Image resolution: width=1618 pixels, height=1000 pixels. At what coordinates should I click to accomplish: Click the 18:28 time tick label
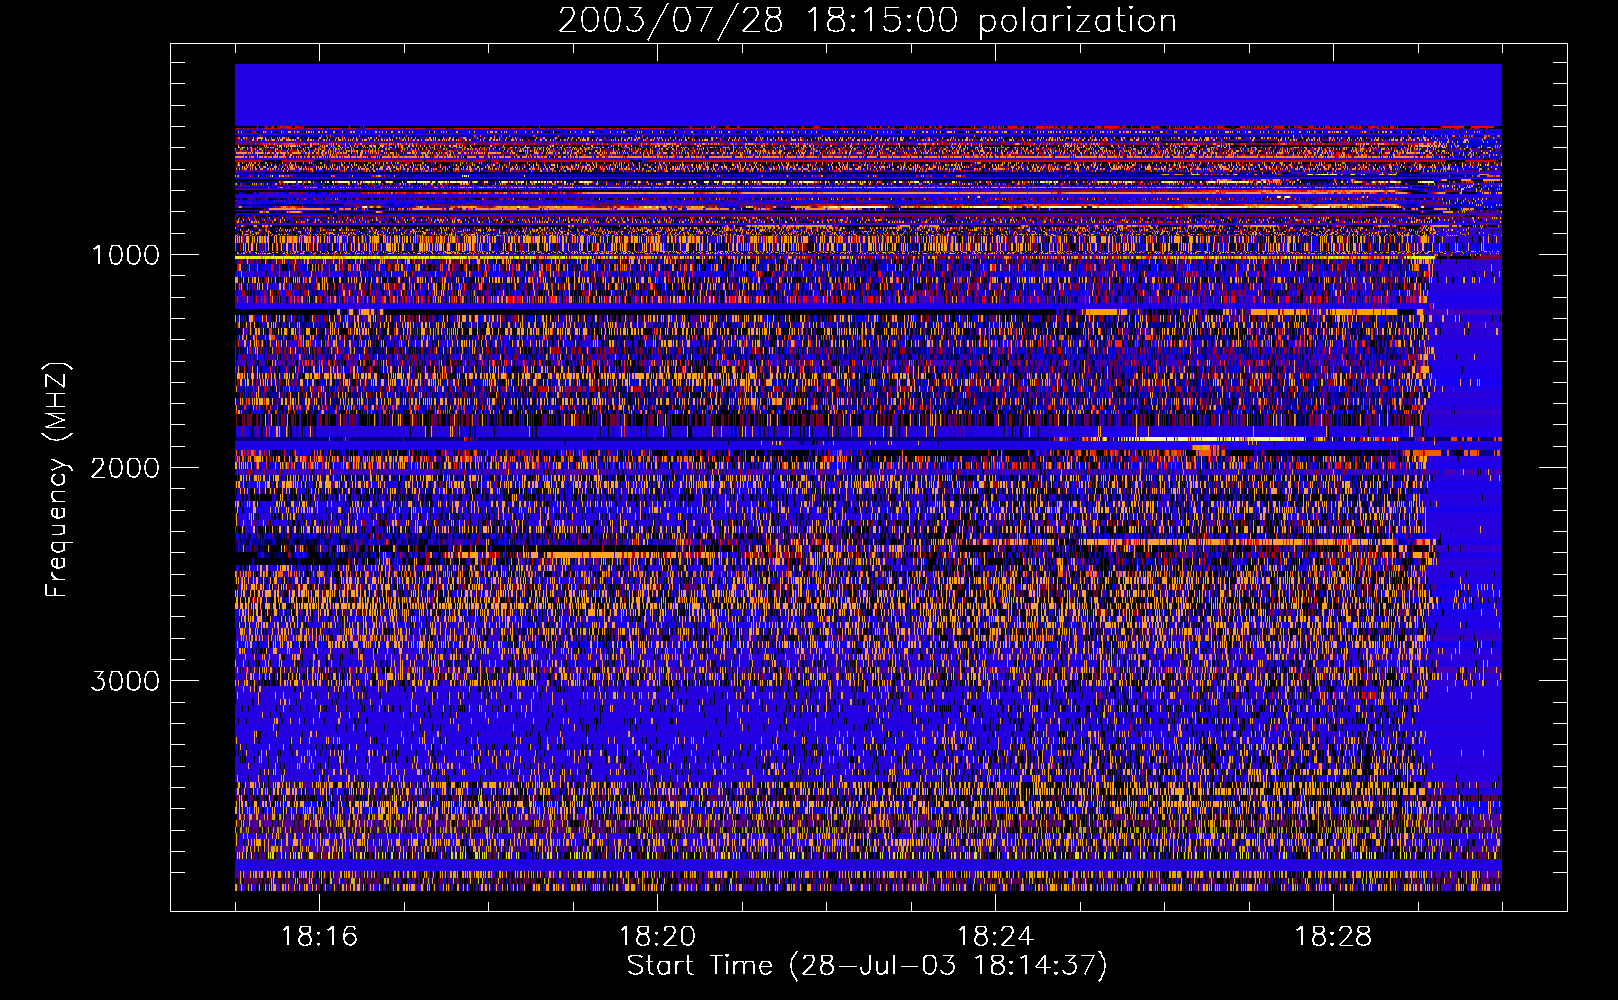tap(1333, 937)
